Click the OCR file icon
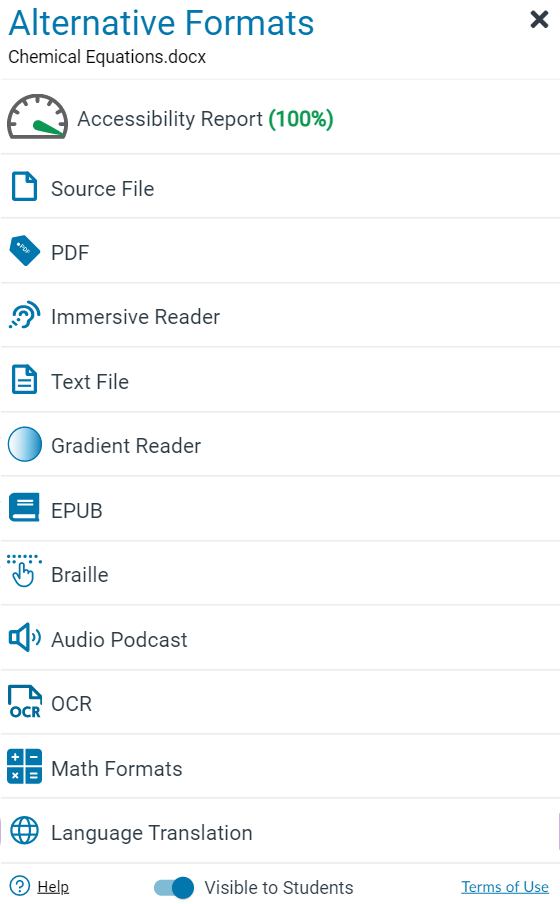This screenshot has height=904, width=560. pos(25,702)
